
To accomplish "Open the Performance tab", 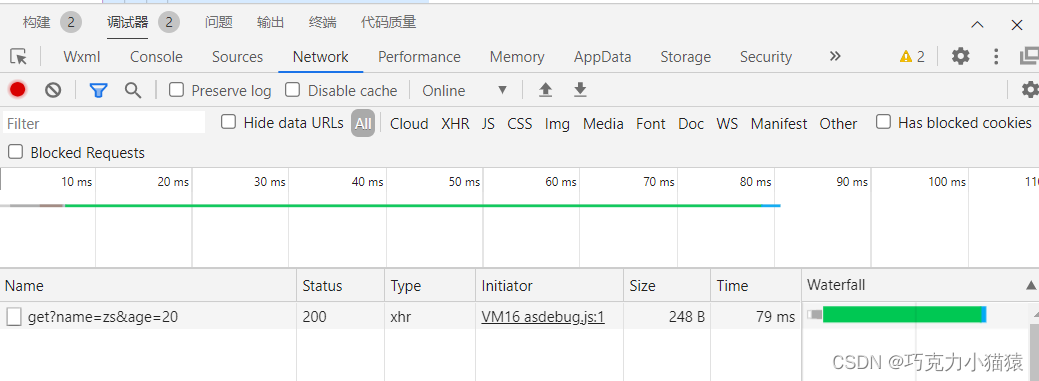I will [x=419, y=57].
